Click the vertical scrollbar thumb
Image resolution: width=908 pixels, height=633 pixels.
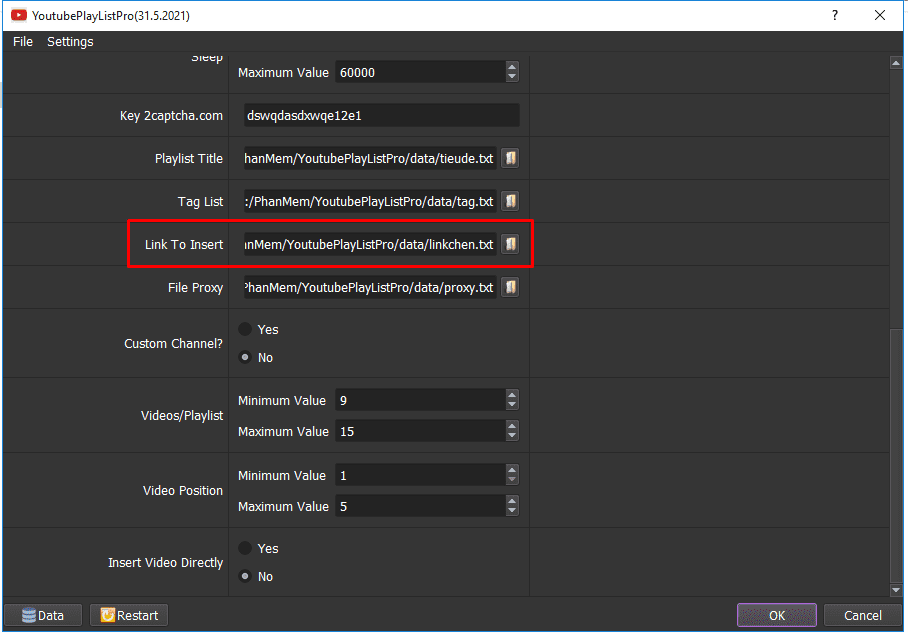coord(896,456)
